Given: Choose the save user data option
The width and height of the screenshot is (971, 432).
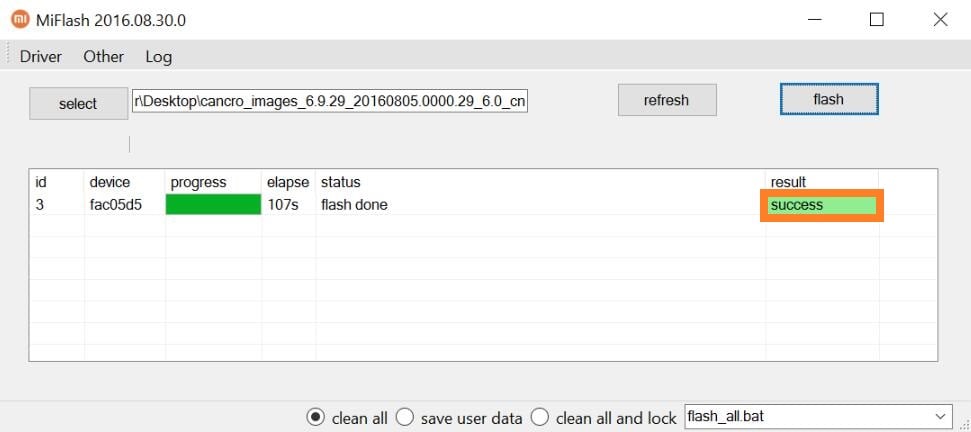Looking at the screenshot, I should pyautogui.click(x=406, y=418).
